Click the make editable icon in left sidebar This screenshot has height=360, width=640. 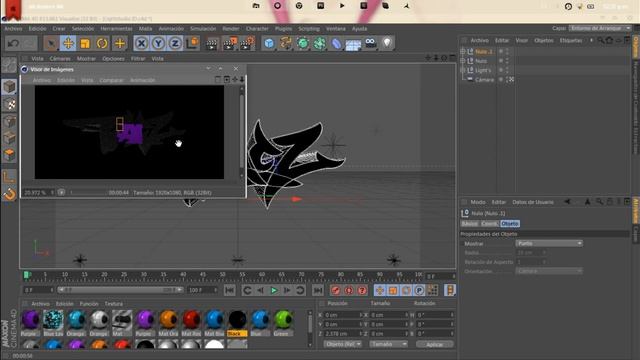(9, 65)
